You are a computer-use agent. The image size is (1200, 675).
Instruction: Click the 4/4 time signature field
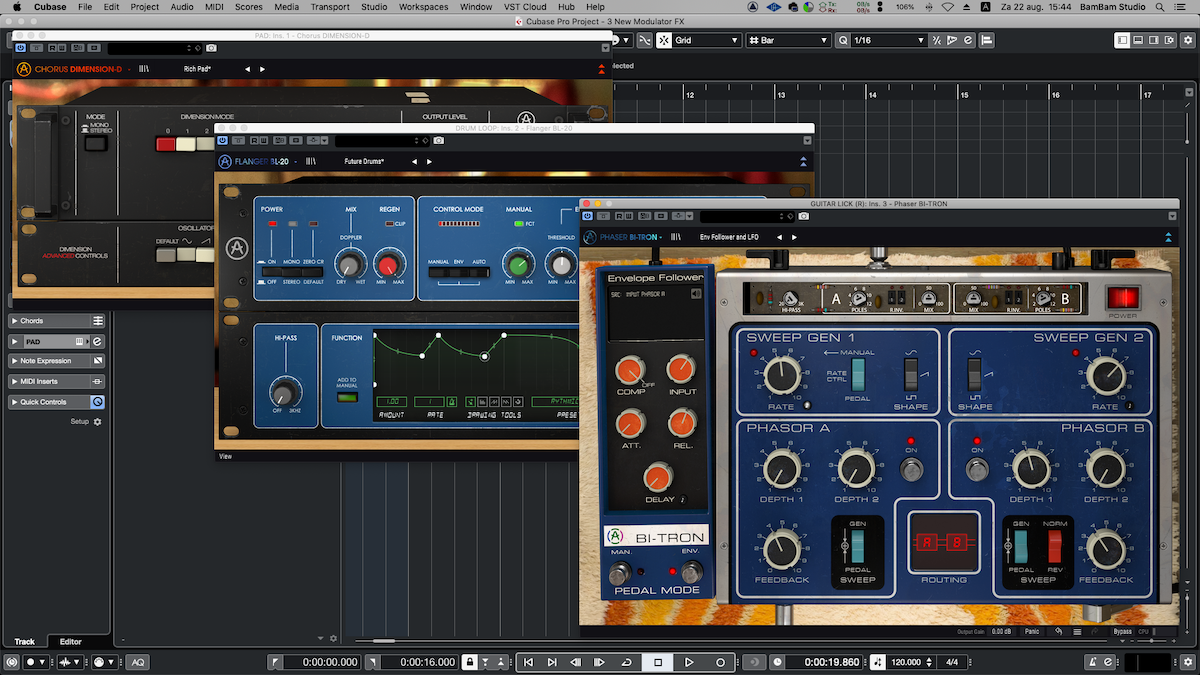[x=952, y=662]
